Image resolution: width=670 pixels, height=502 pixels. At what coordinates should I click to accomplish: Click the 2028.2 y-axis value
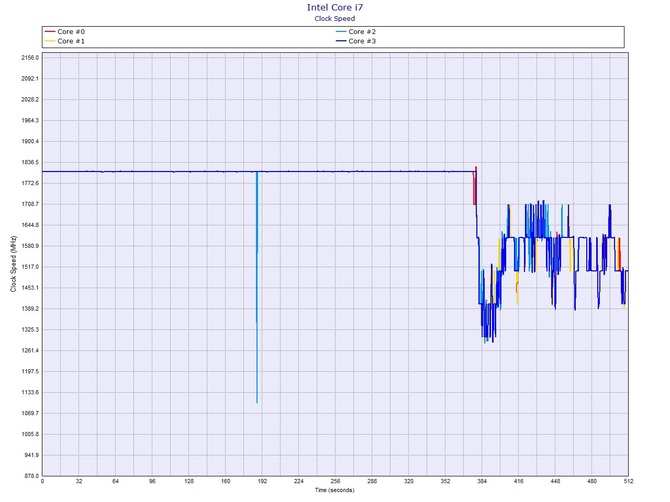(30, 99)
